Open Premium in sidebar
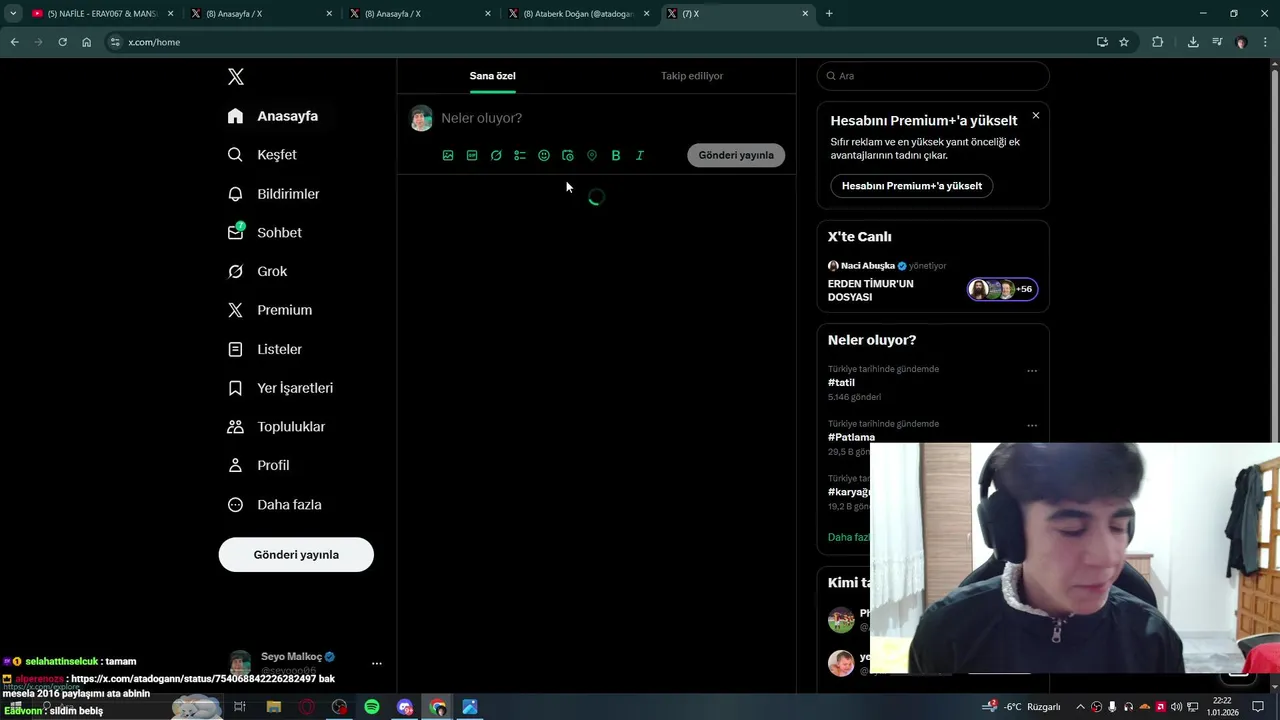The width and height of the screenshot is (1280, 720). [270, 310]
